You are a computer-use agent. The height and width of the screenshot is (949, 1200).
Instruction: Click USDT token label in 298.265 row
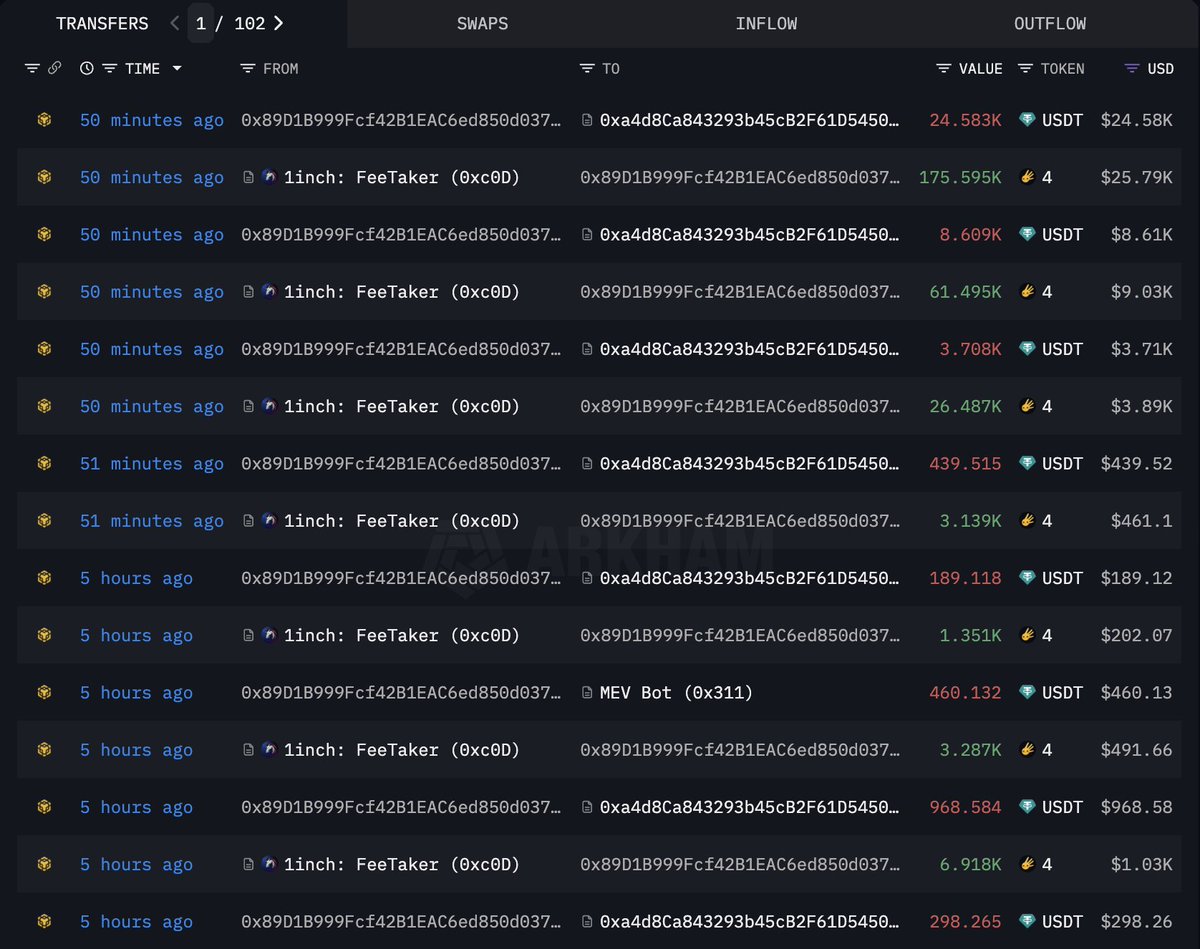pyautogui.click(x=1062, y=922)
